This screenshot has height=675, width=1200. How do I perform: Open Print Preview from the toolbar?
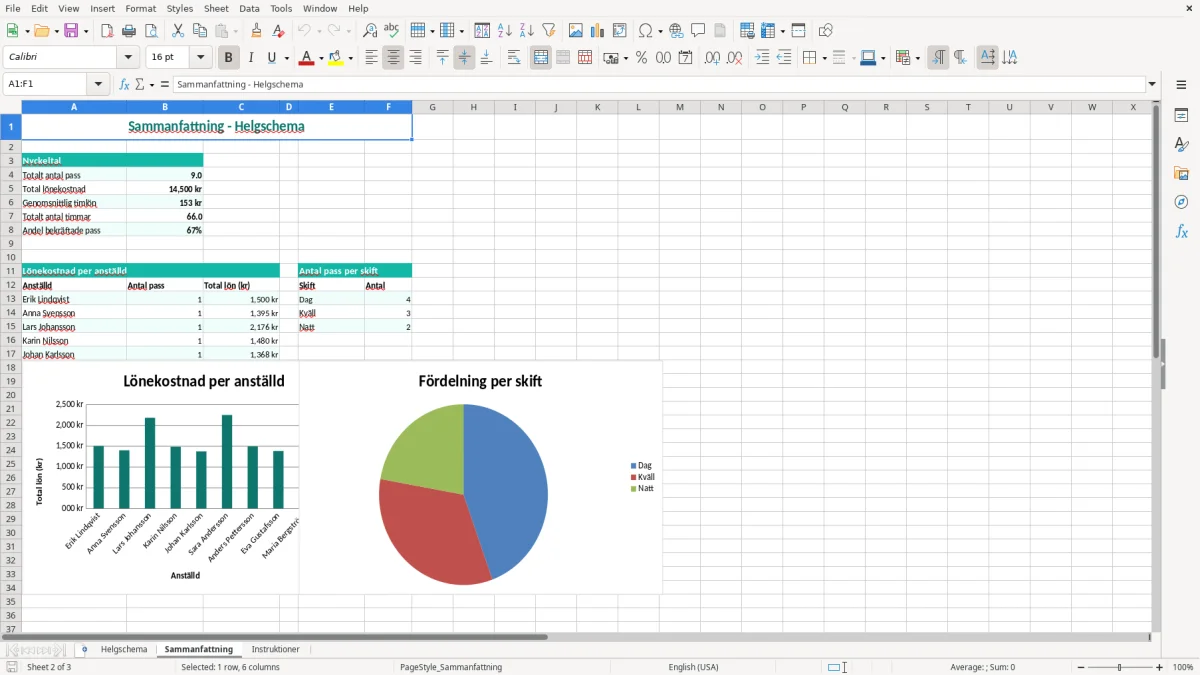coord(151,31)
